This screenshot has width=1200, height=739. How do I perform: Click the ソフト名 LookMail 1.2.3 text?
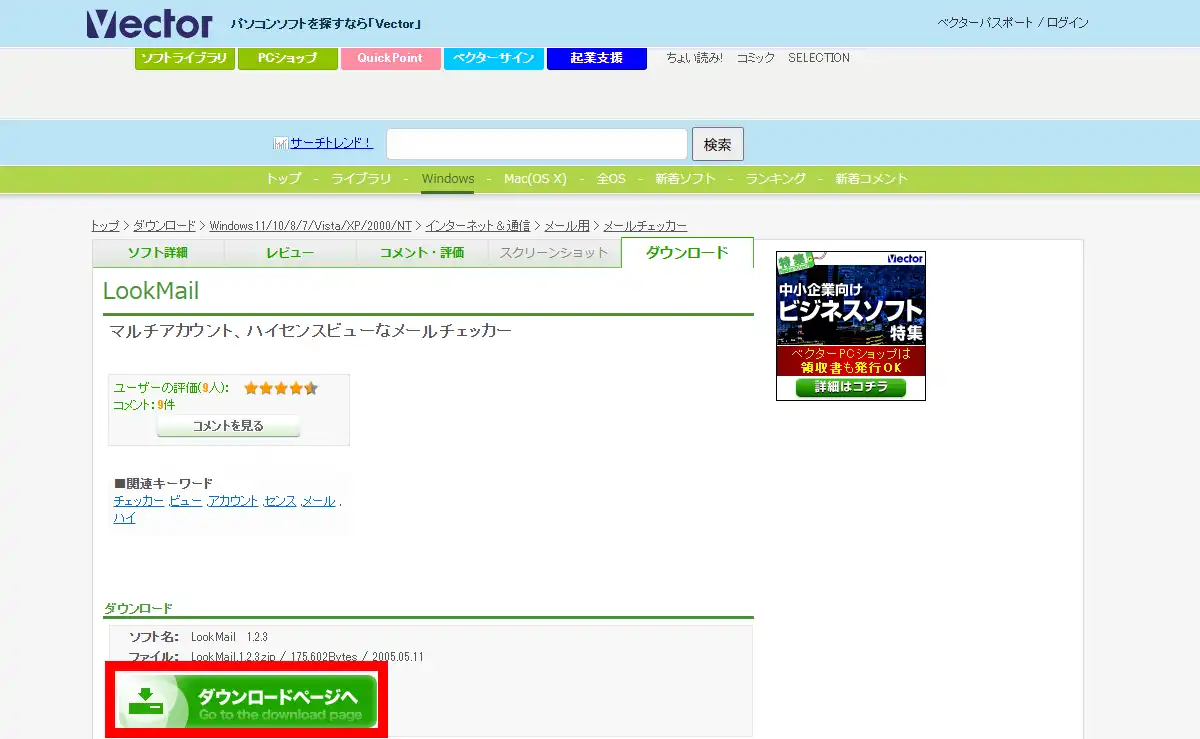click(x=199, y=637)
